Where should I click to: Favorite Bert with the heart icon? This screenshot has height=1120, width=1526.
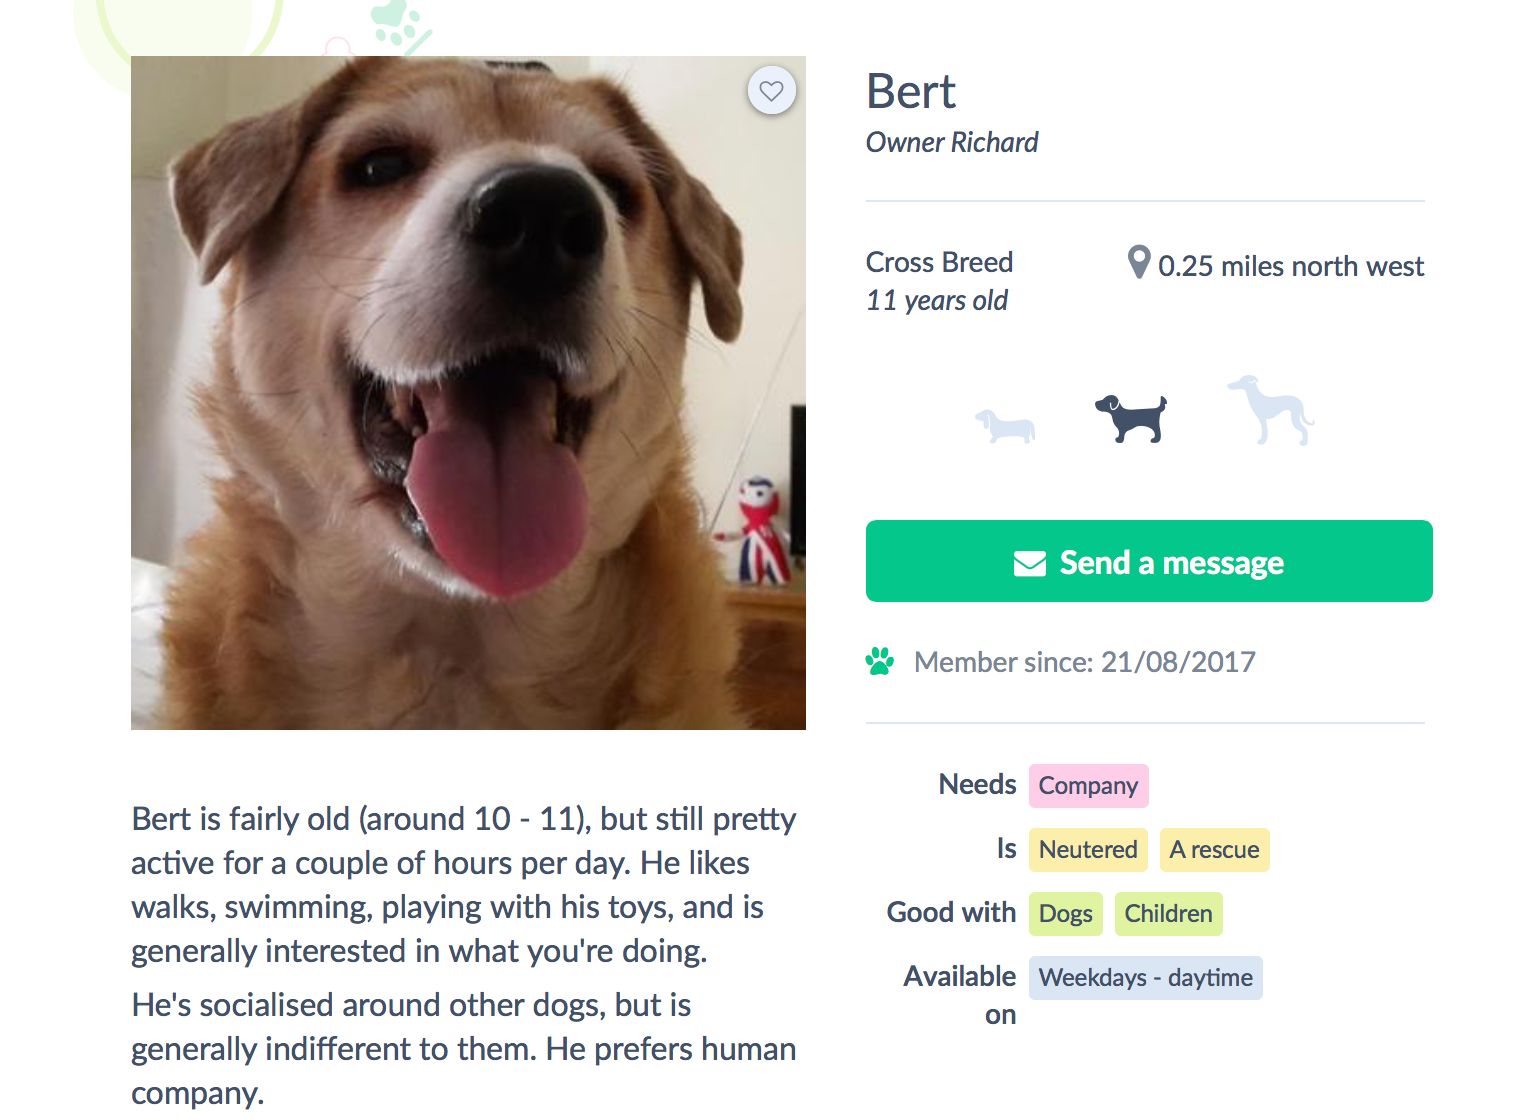coord(771,91)
